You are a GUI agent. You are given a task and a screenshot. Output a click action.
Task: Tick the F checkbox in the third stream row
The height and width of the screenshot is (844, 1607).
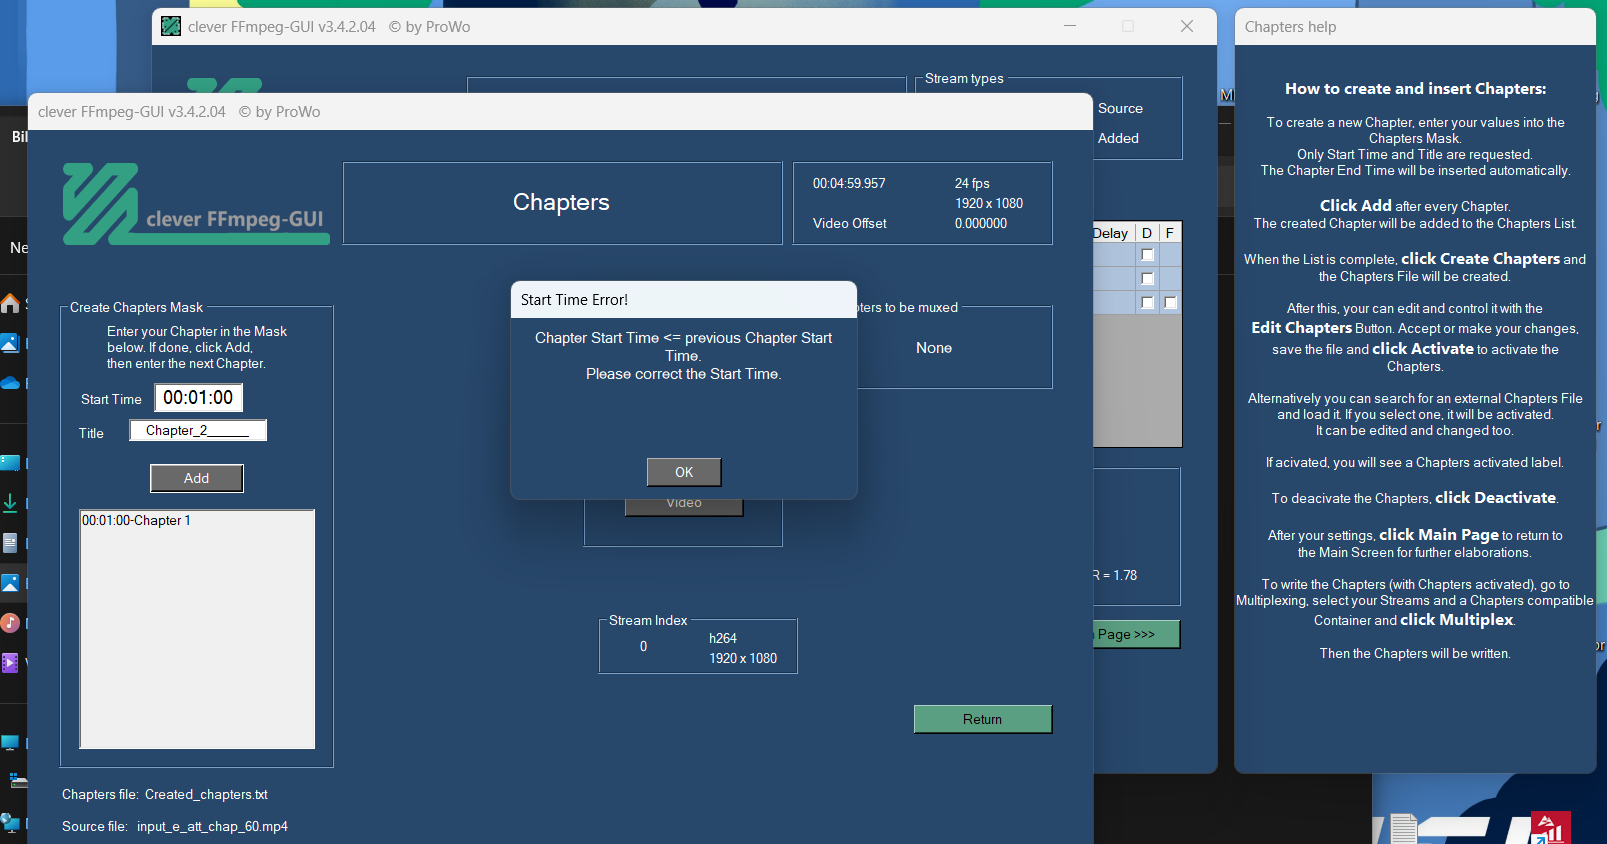(1170, 303)
